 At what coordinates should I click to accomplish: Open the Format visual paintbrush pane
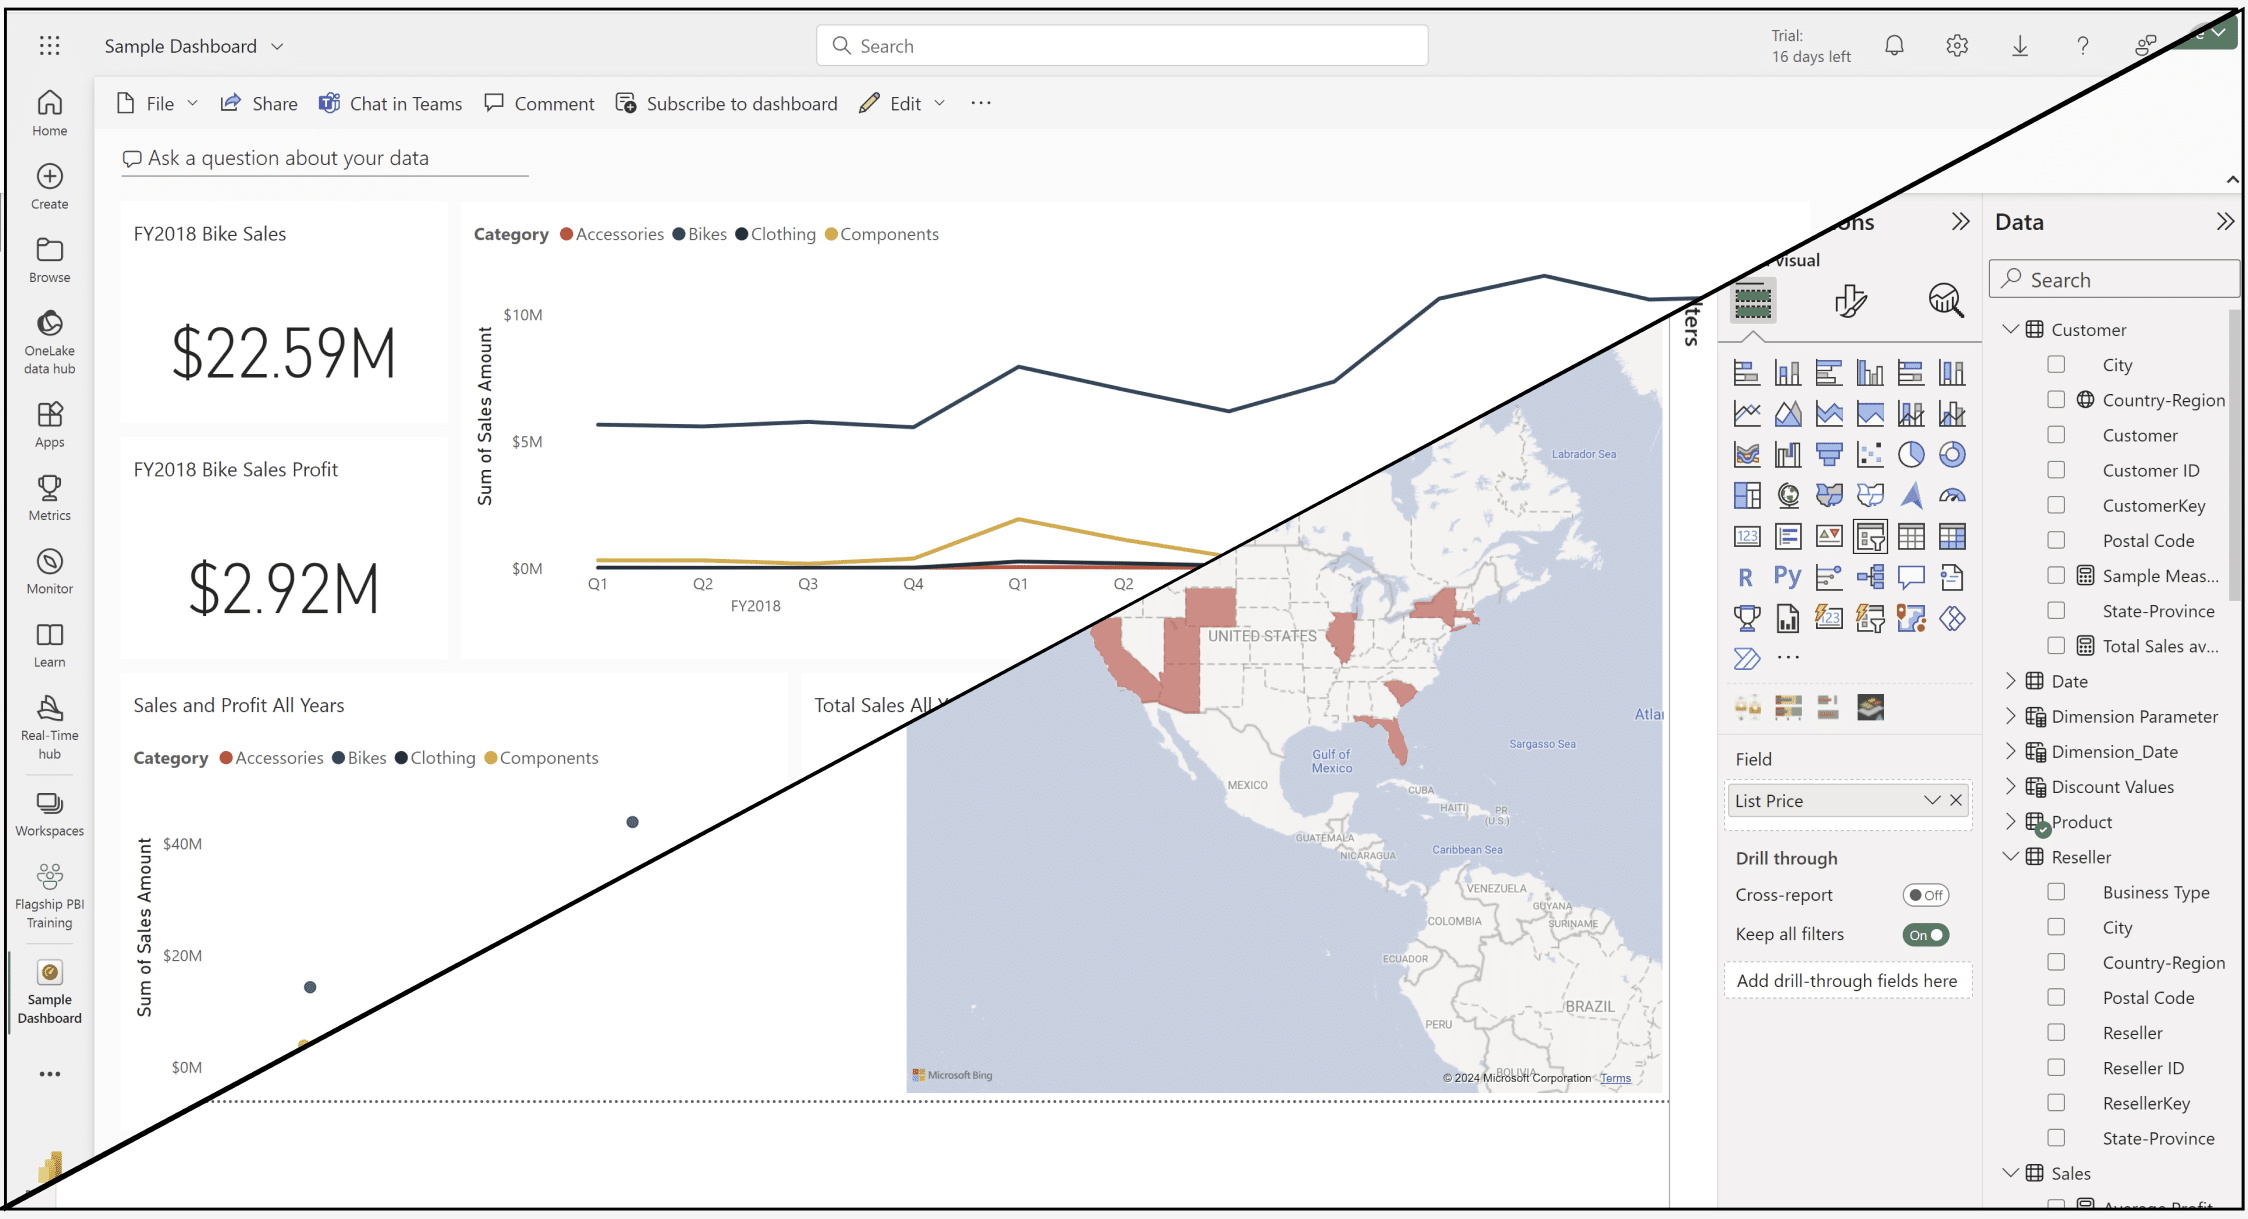(1852, 301)
